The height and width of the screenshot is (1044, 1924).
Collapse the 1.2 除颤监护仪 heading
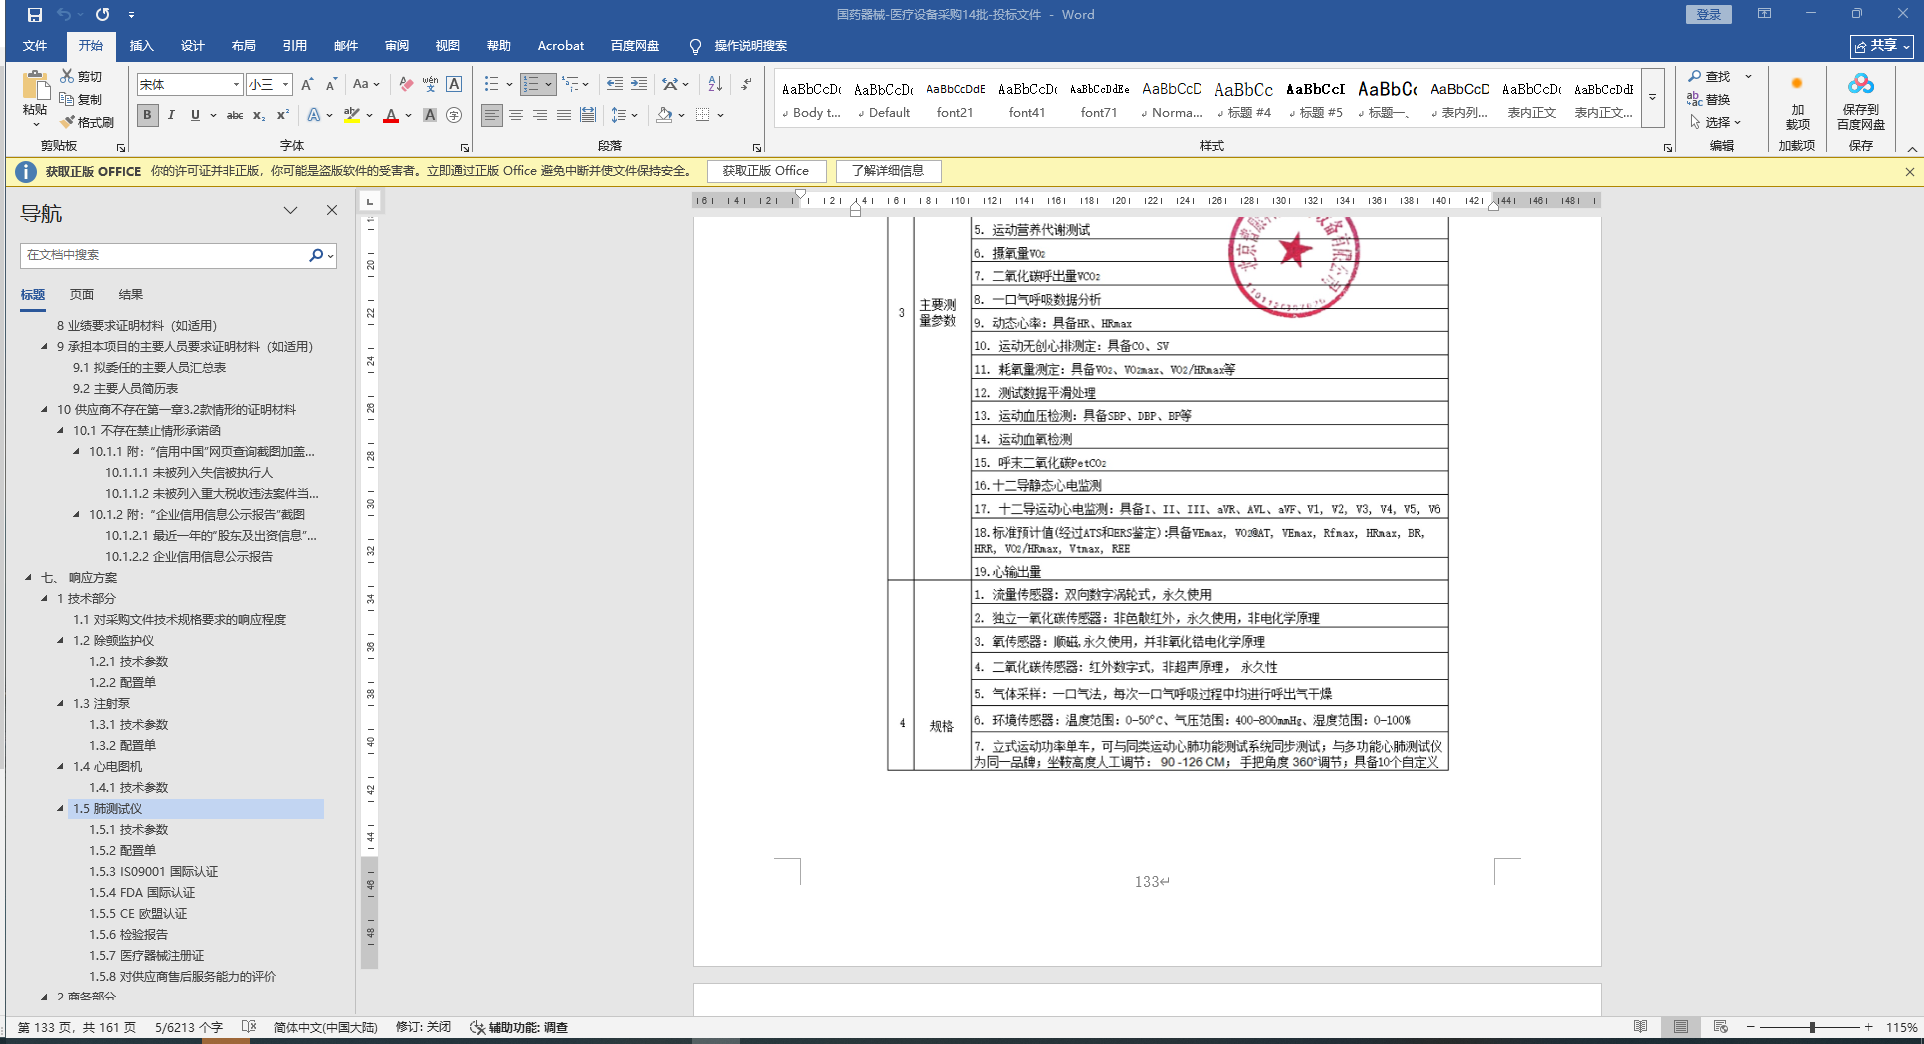tap(60, 641)
